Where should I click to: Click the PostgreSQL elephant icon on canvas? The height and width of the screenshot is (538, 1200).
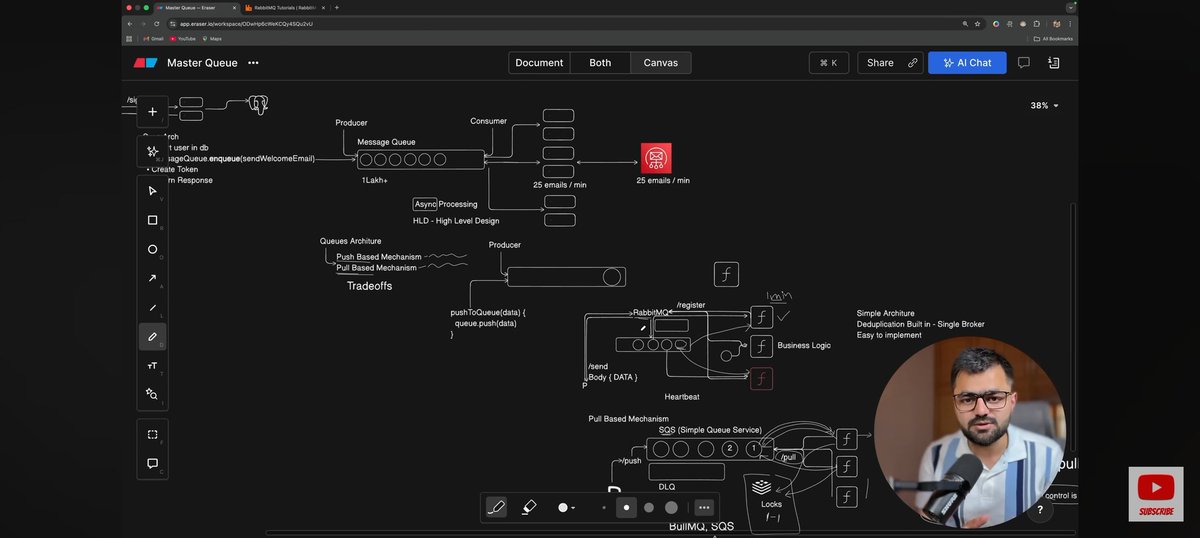(x=259, y=103)
